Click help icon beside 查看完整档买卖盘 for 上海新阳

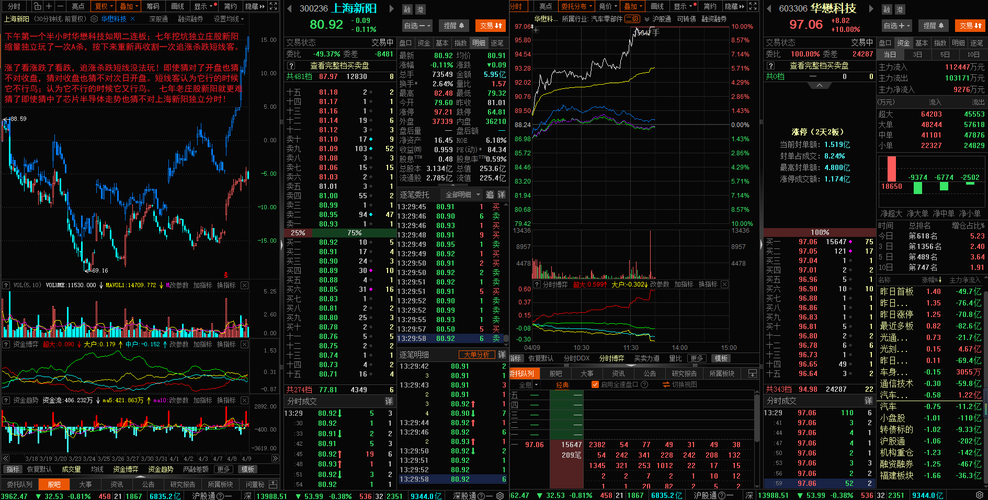pyautogui.click(x=291, y=65)
